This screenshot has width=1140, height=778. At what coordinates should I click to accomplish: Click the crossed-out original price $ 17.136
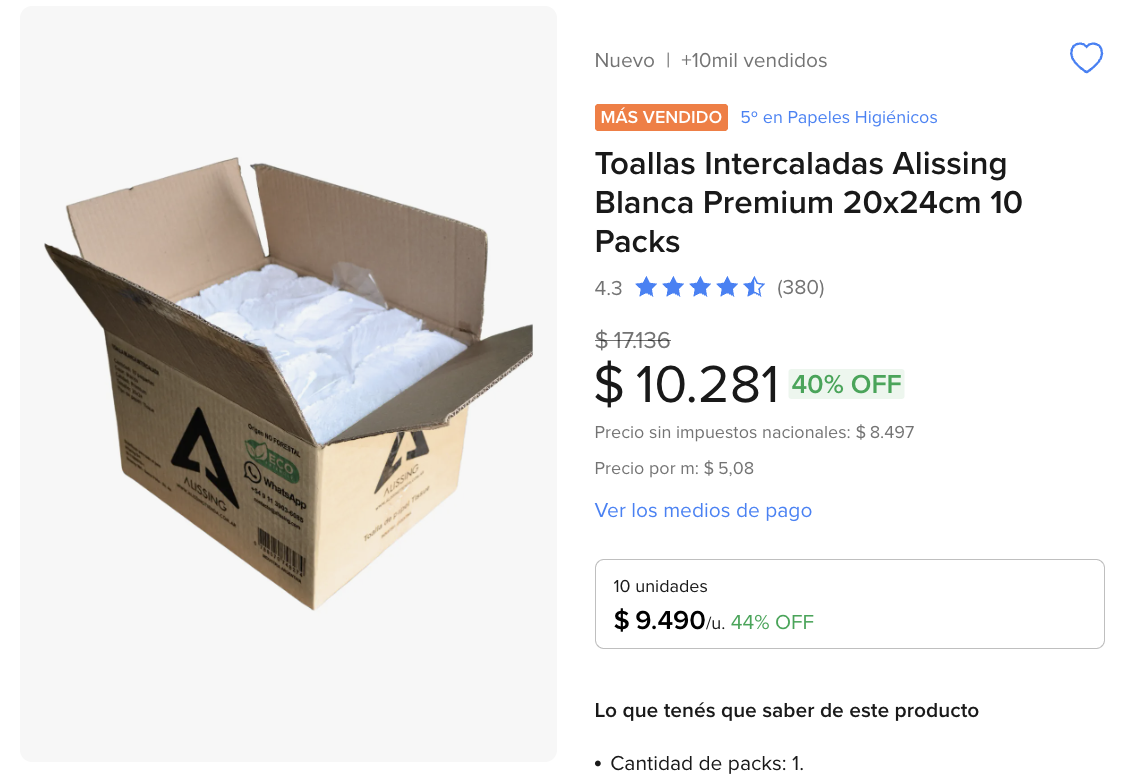coord(632,340)
